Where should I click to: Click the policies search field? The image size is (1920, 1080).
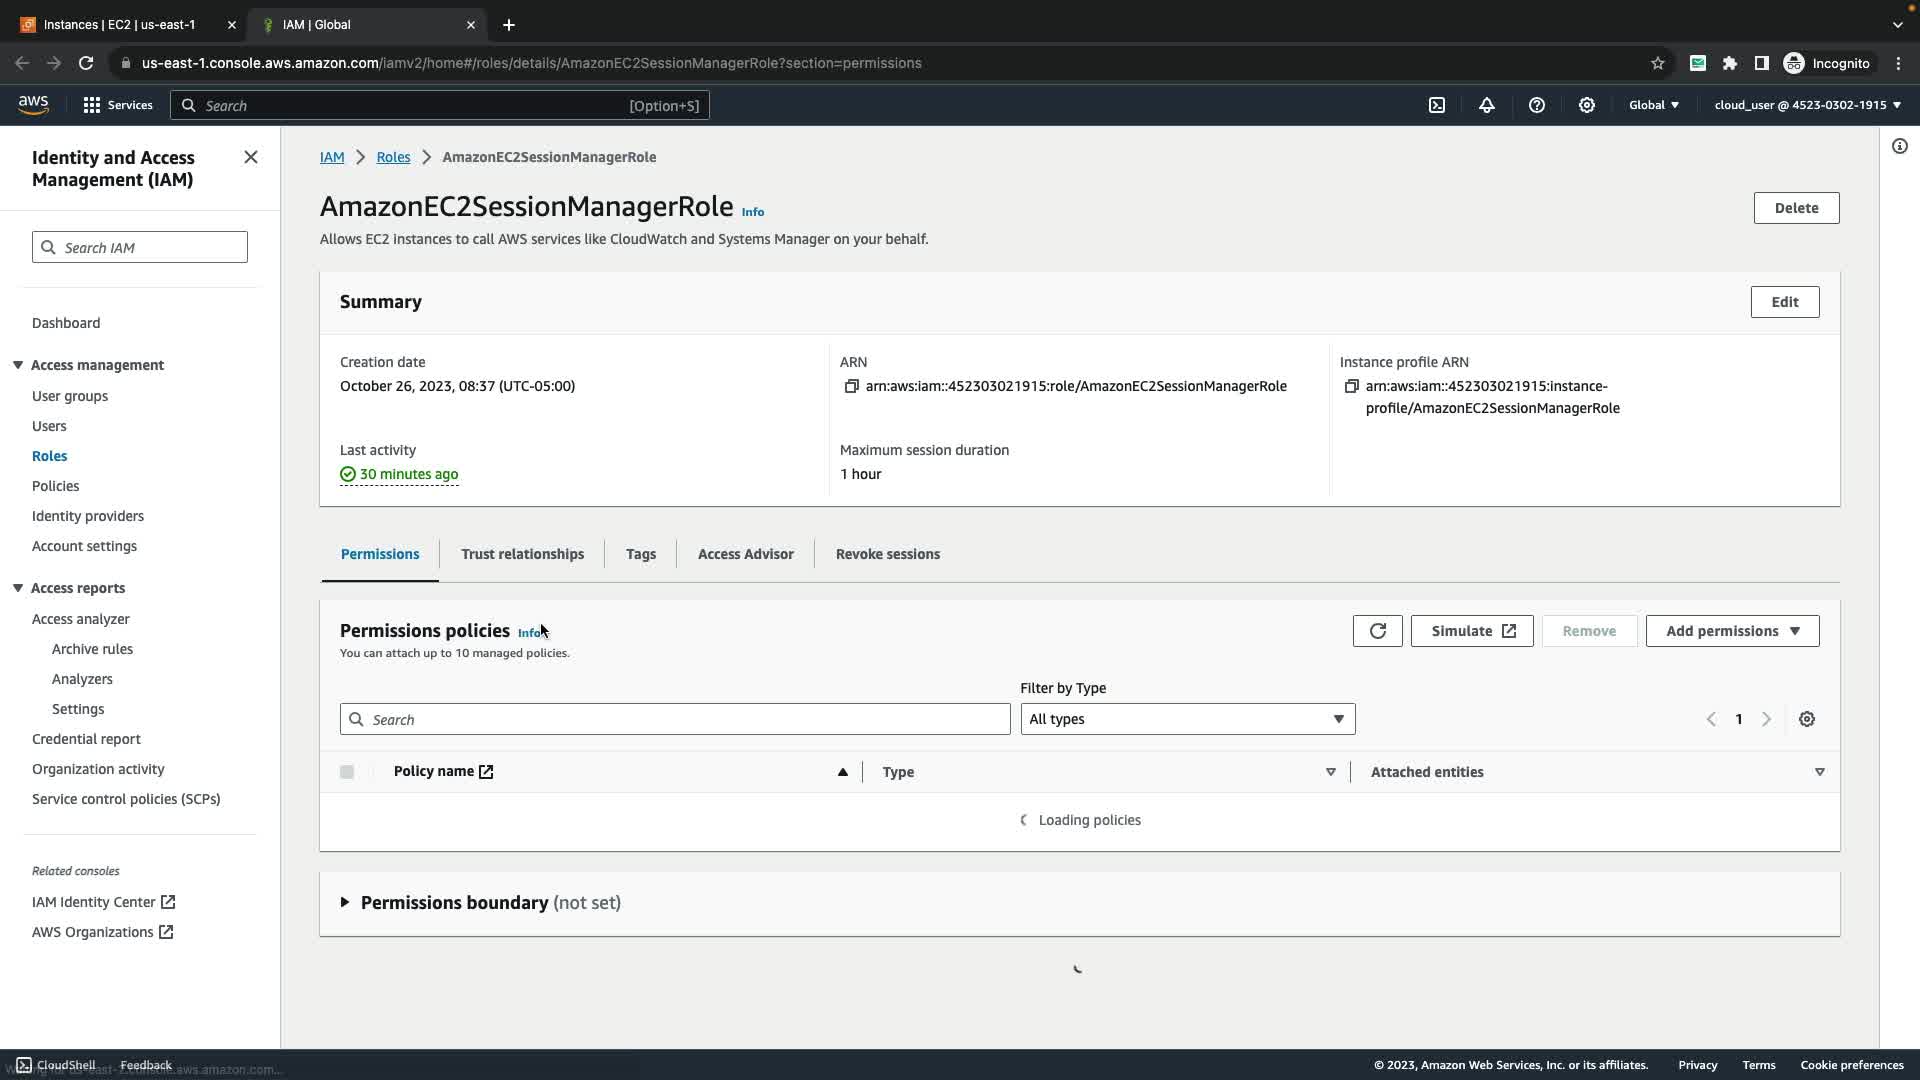(675, 719)
